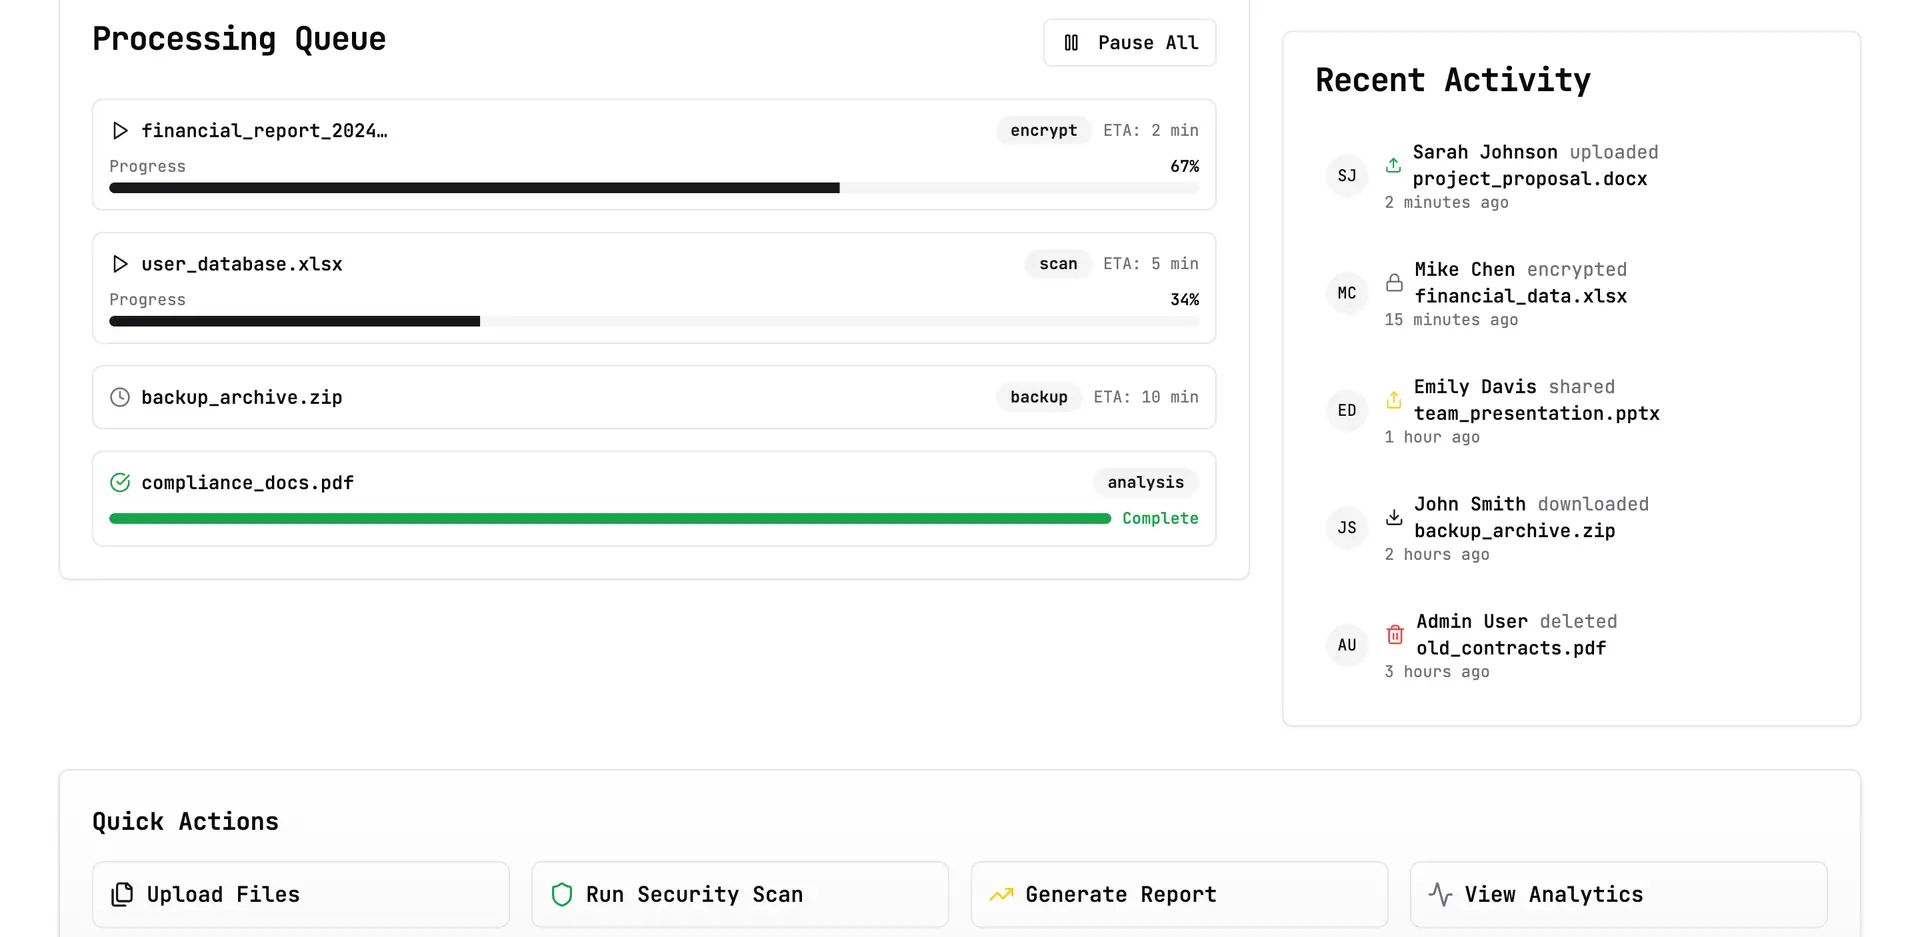Screen dimensions: 1920x937
Task: Click the financial report 67% progress bar
Action: click(x=653, y=188)
